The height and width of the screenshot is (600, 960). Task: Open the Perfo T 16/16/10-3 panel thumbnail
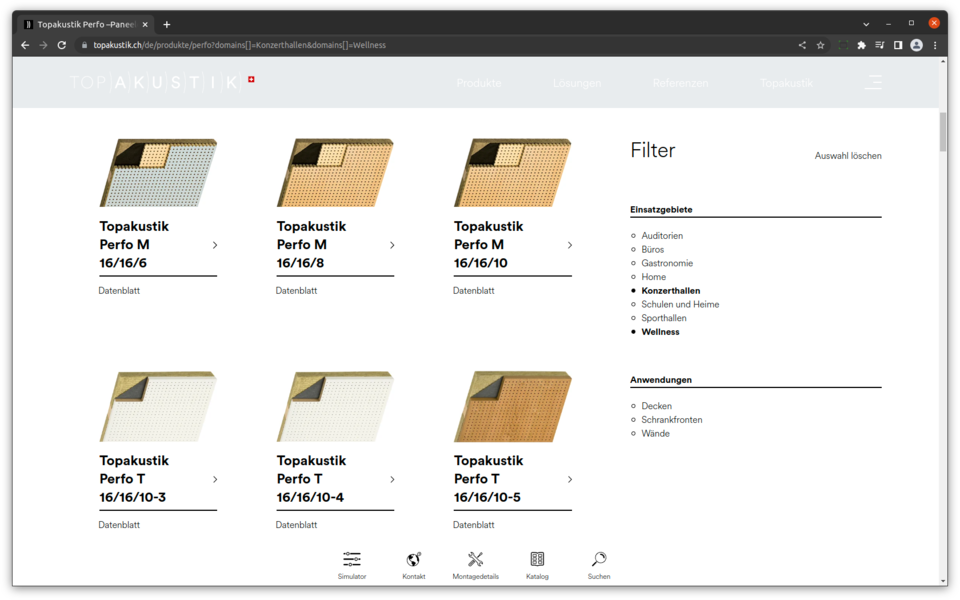point(158,407)
